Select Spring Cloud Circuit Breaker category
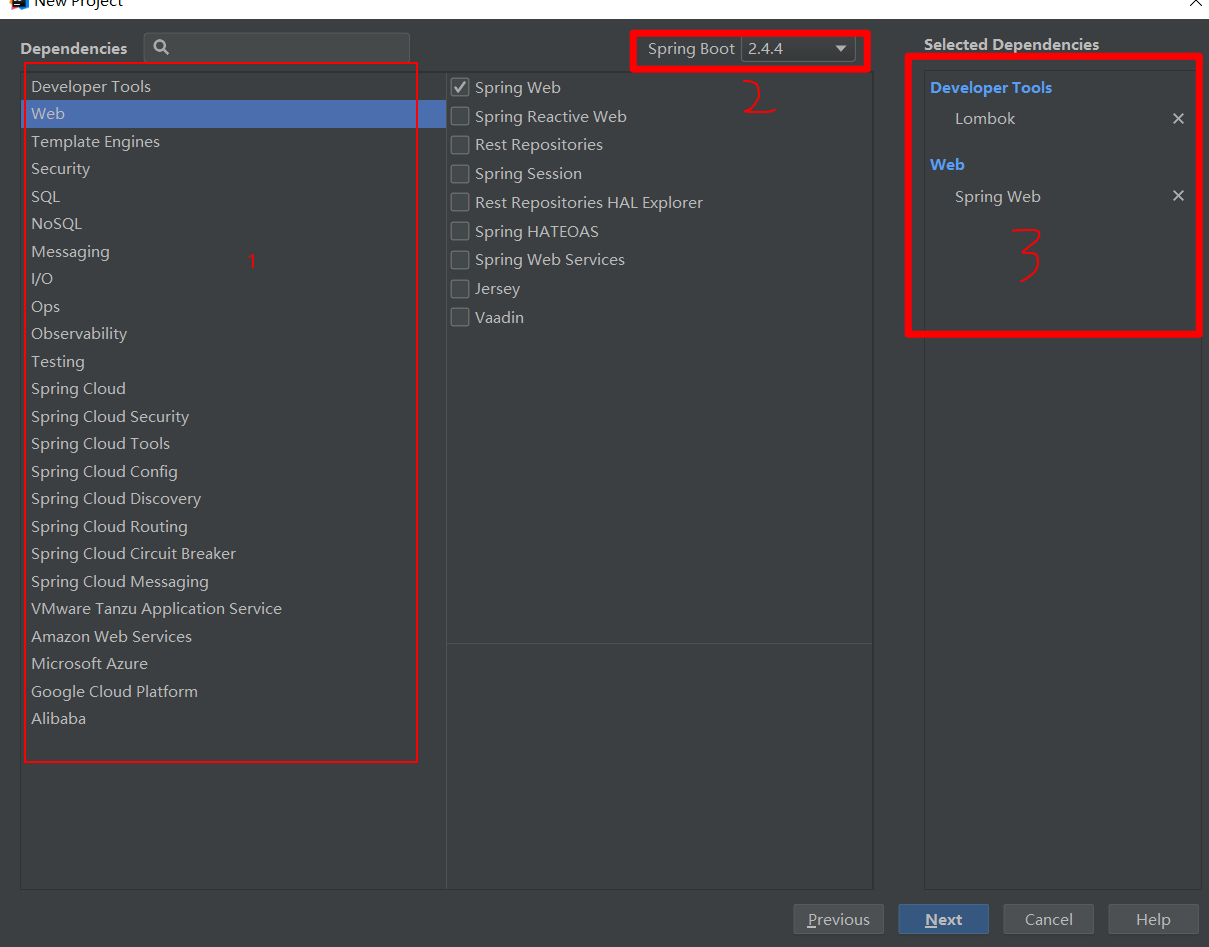 coord(233,554)
